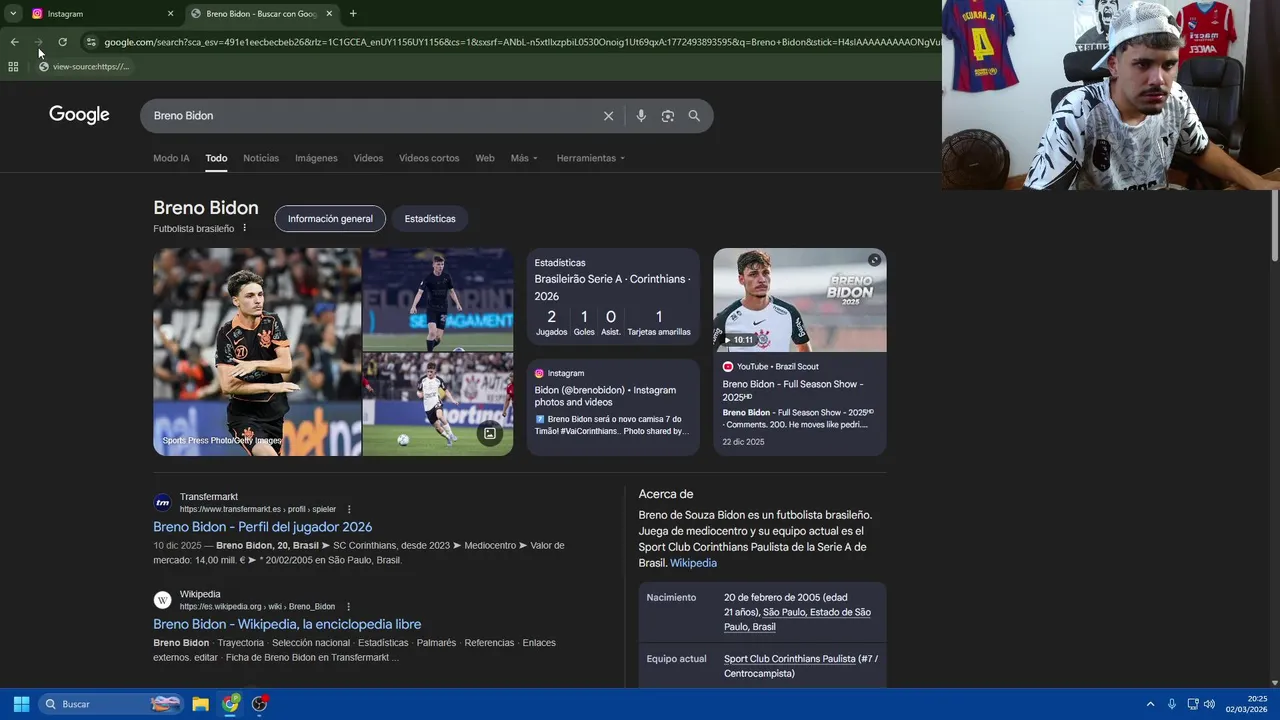The image size is (1280, 720).
Task: Open São Paulo, Estado de São Paulo link
Action: 797,619
